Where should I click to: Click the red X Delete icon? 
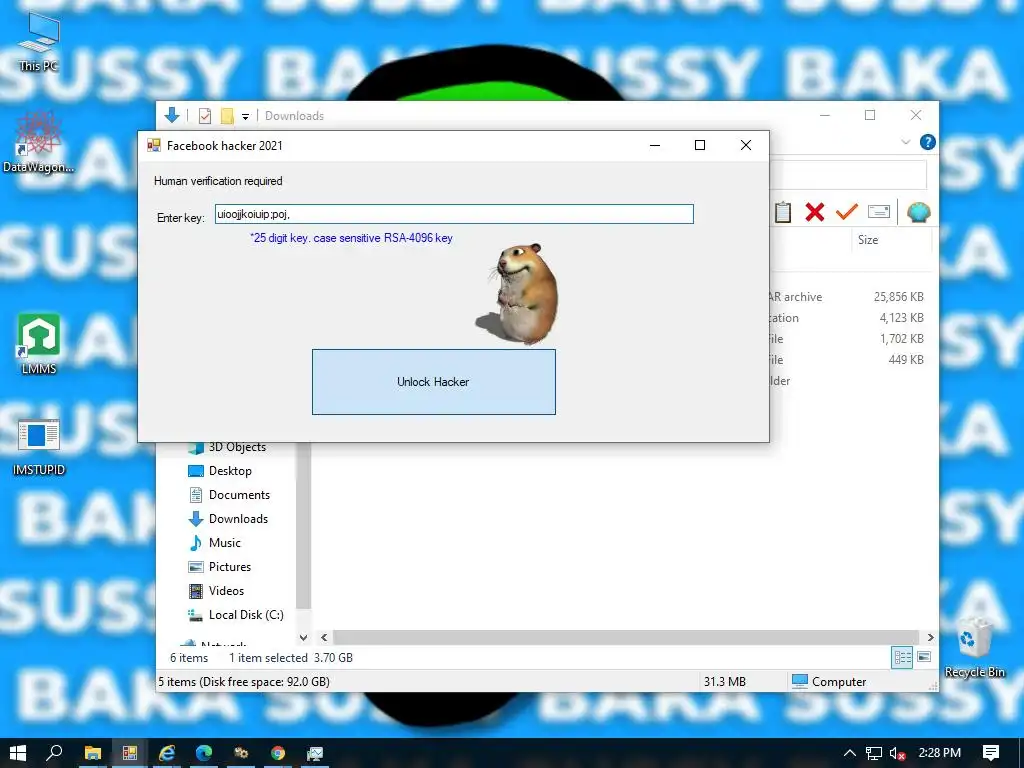pyautogui.click(x=814, y=212)
